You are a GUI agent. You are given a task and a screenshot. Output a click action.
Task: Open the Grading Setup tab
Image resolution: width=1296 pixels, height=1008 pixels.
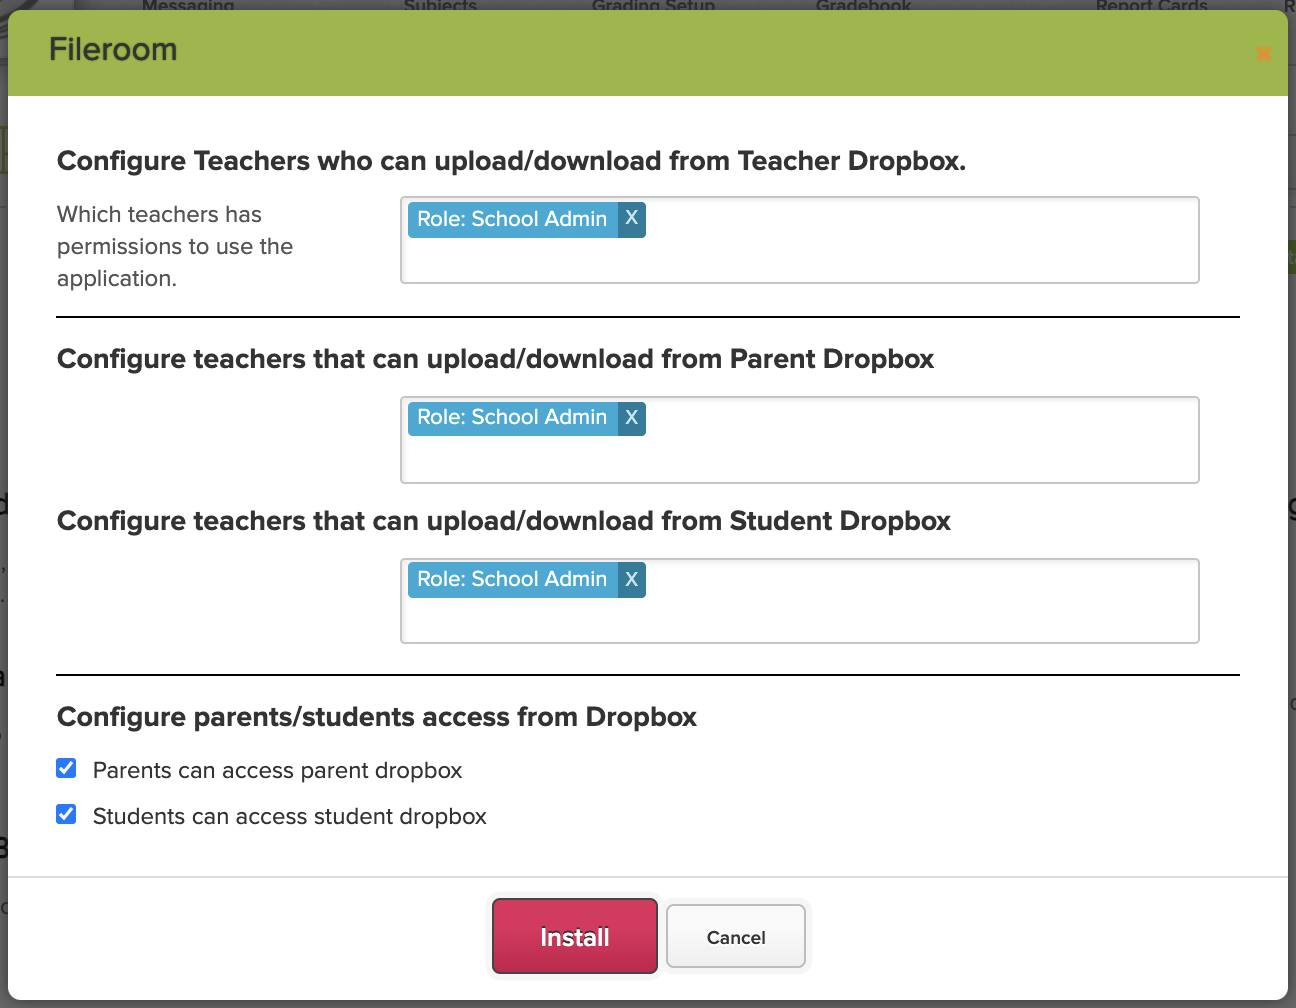pos(653,7)
